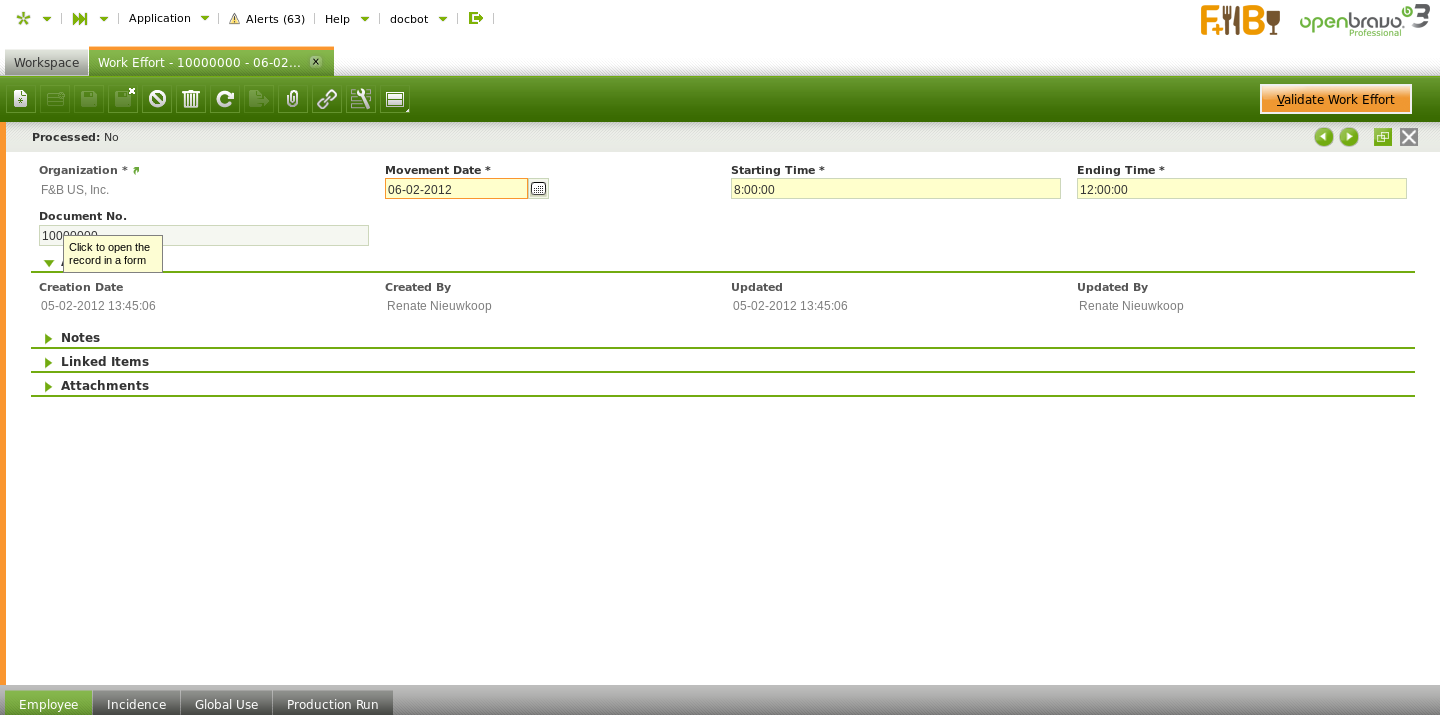Open the calendar picker for Movement Date
Viewport: 1440px width, 715px height.
[539, 189]
